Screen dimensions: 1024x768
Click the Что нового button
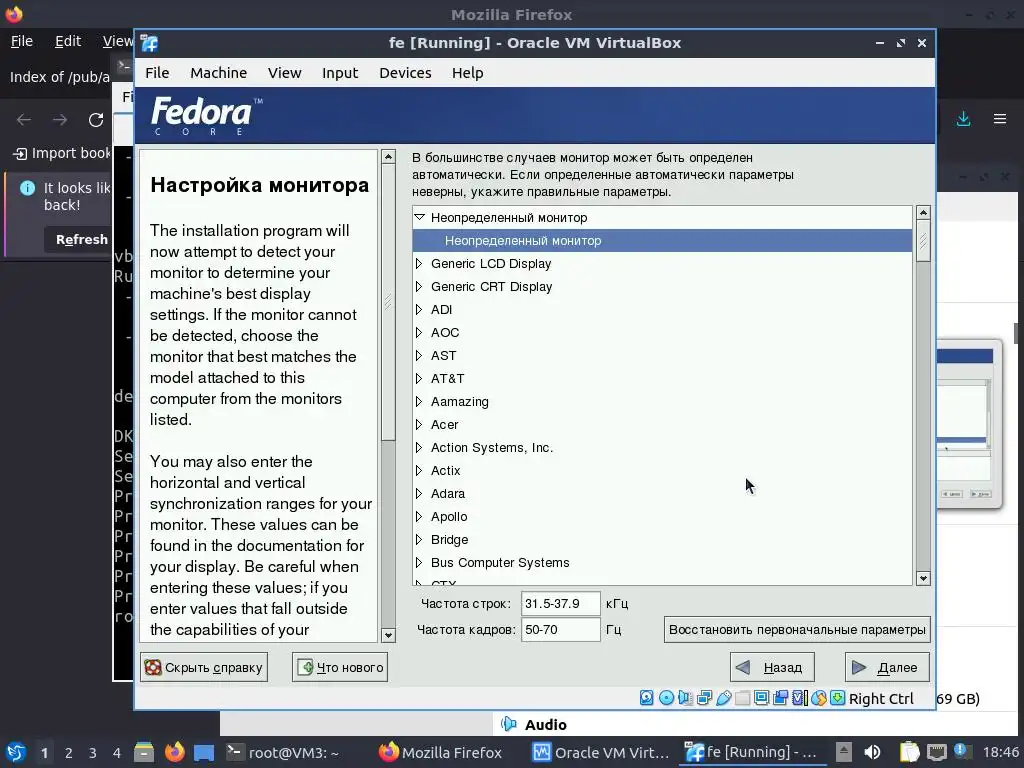(340, 667)
